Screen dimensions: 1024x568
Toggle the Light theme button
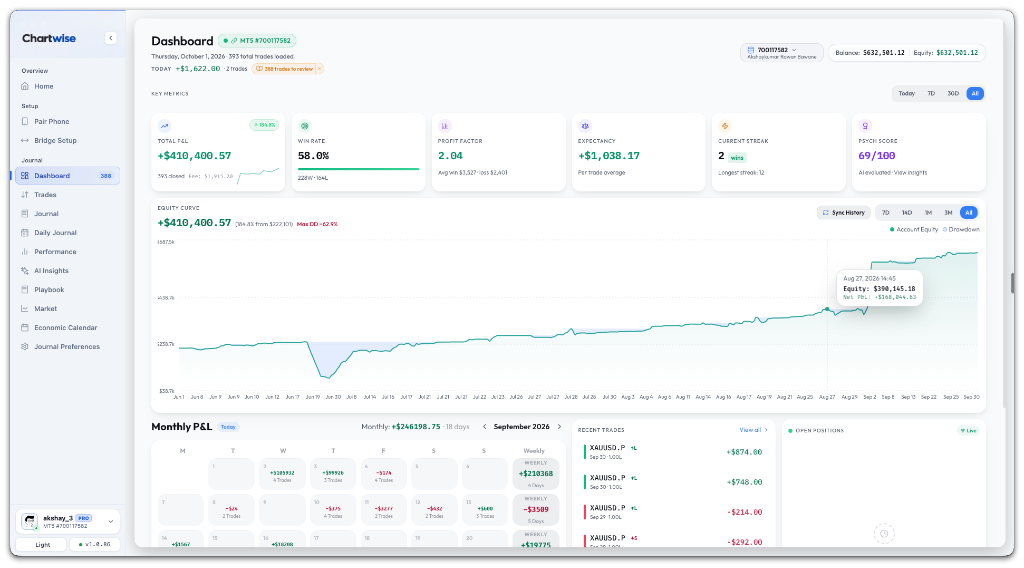pos(42,544)
